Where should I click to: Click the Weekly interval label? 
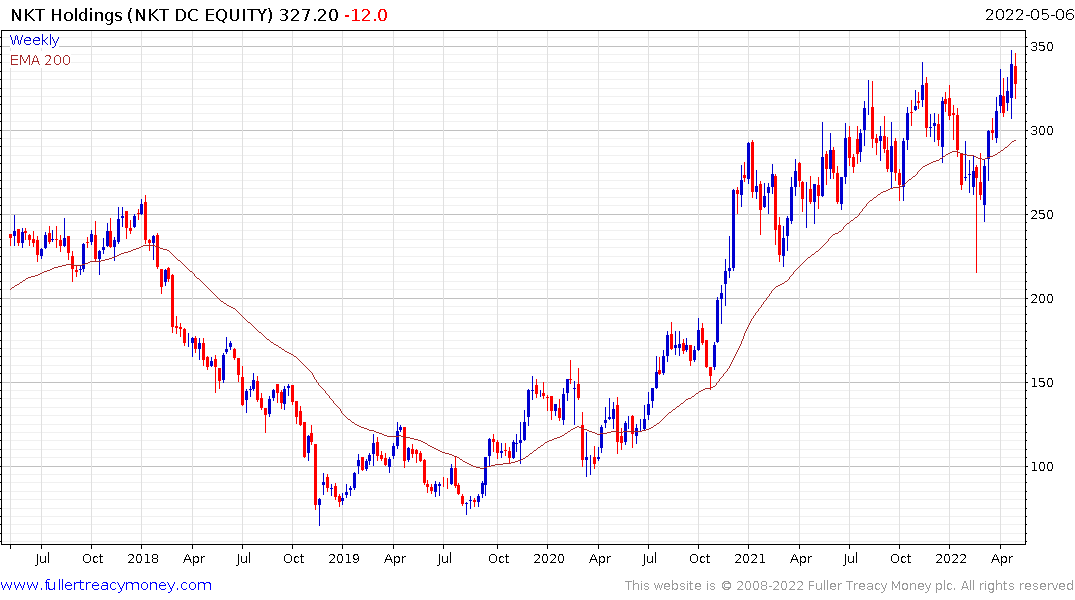34,40
